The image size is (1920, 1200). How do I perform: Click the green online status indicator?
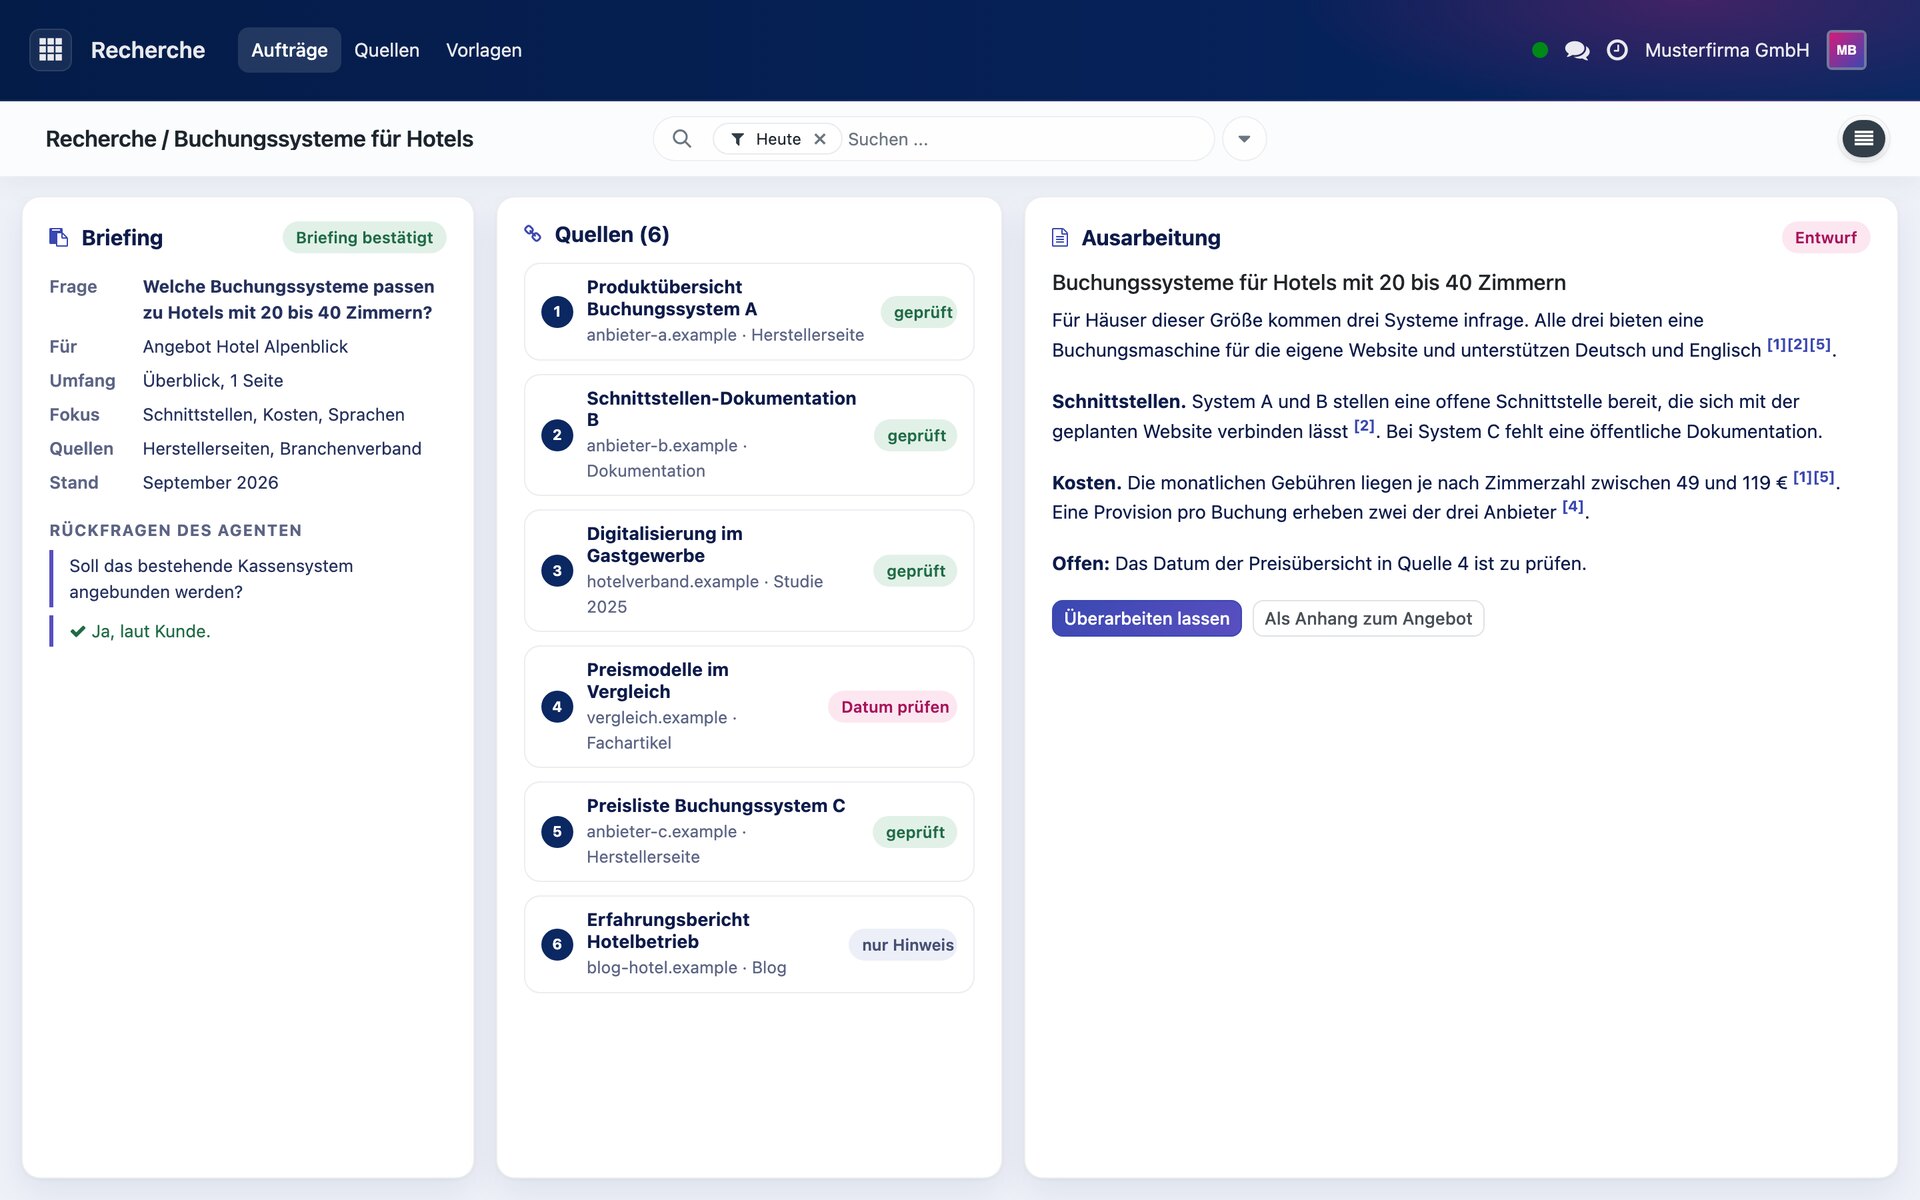click(1540, 50)
